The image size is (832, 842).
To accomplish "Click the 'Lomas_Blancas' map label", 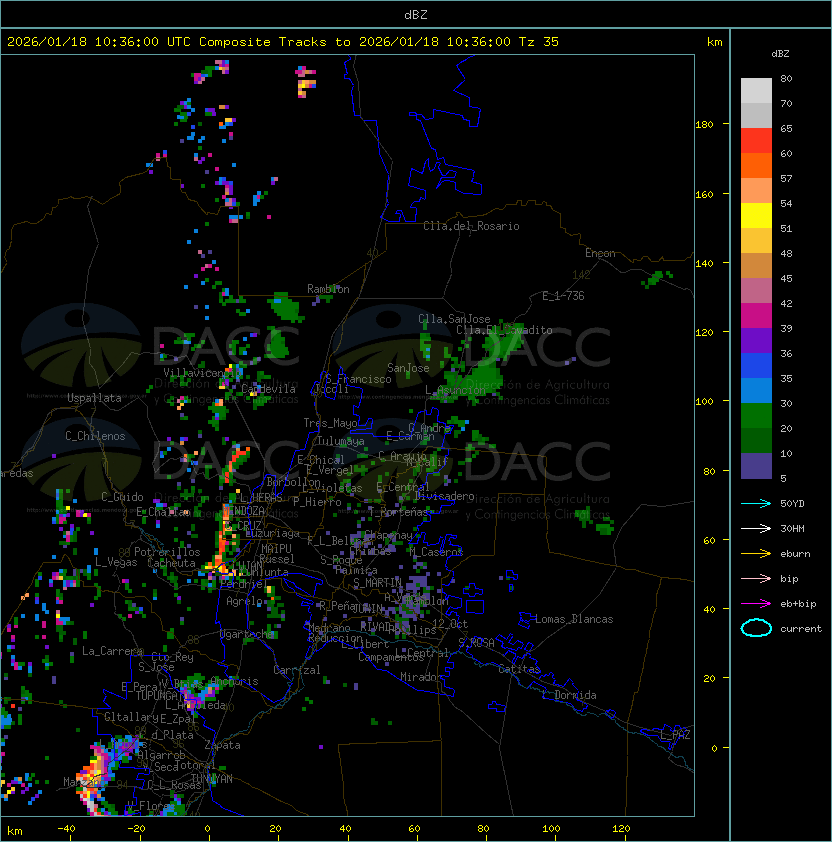I will coord(574,619).
